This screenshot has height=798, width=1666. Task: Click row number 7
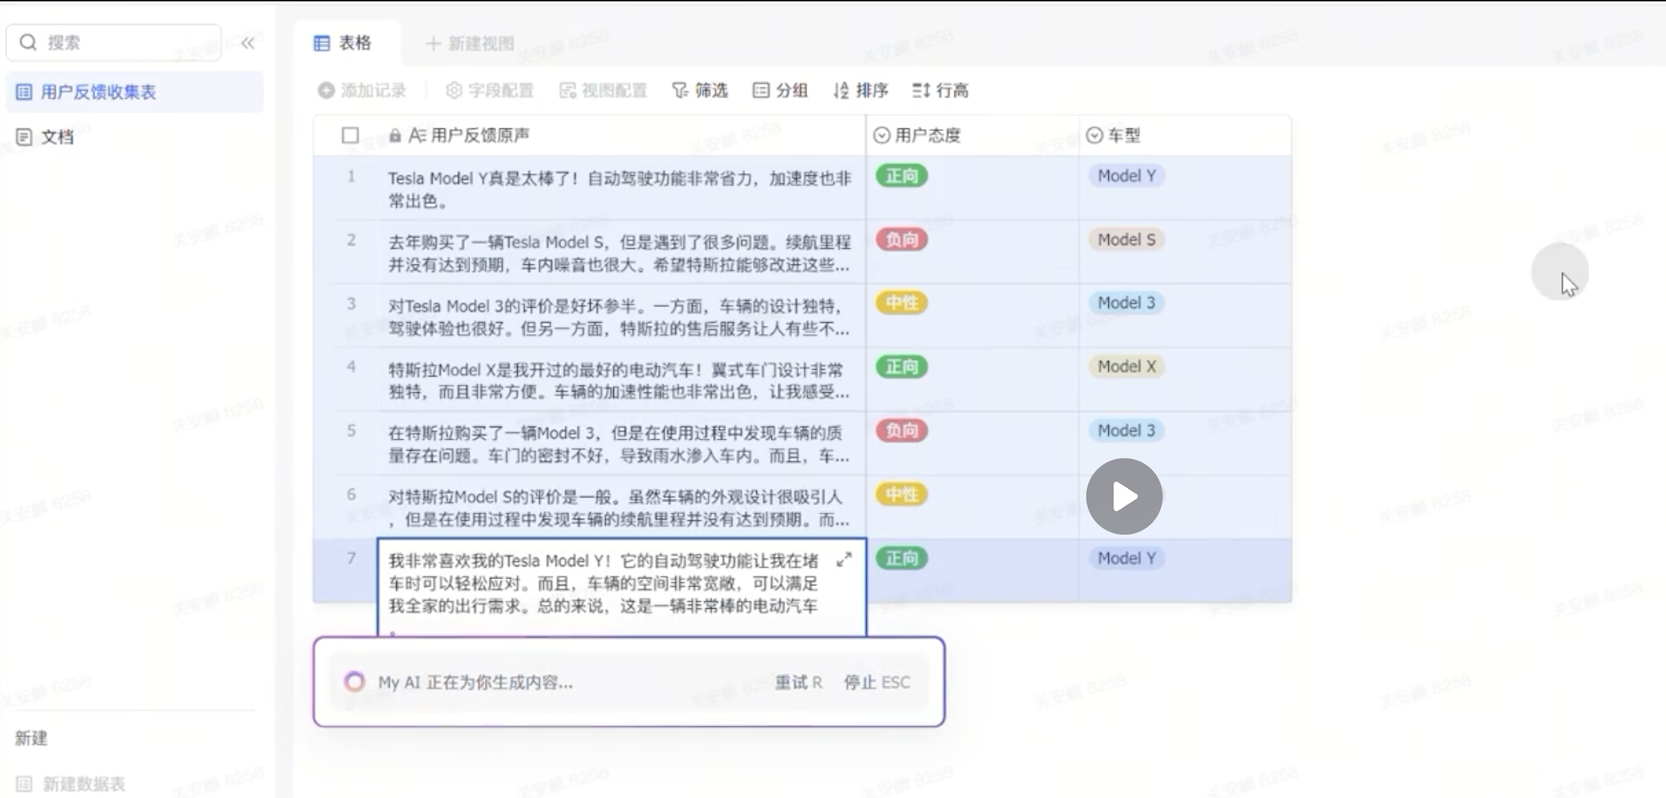[351, 558]
